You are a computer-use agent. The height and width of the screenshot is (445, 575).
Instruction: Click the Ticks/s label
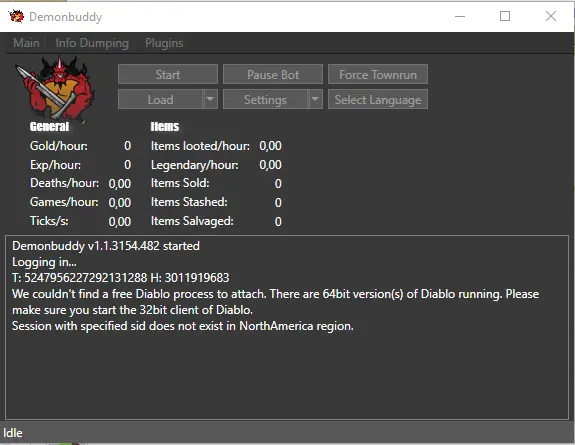point(49,221)
